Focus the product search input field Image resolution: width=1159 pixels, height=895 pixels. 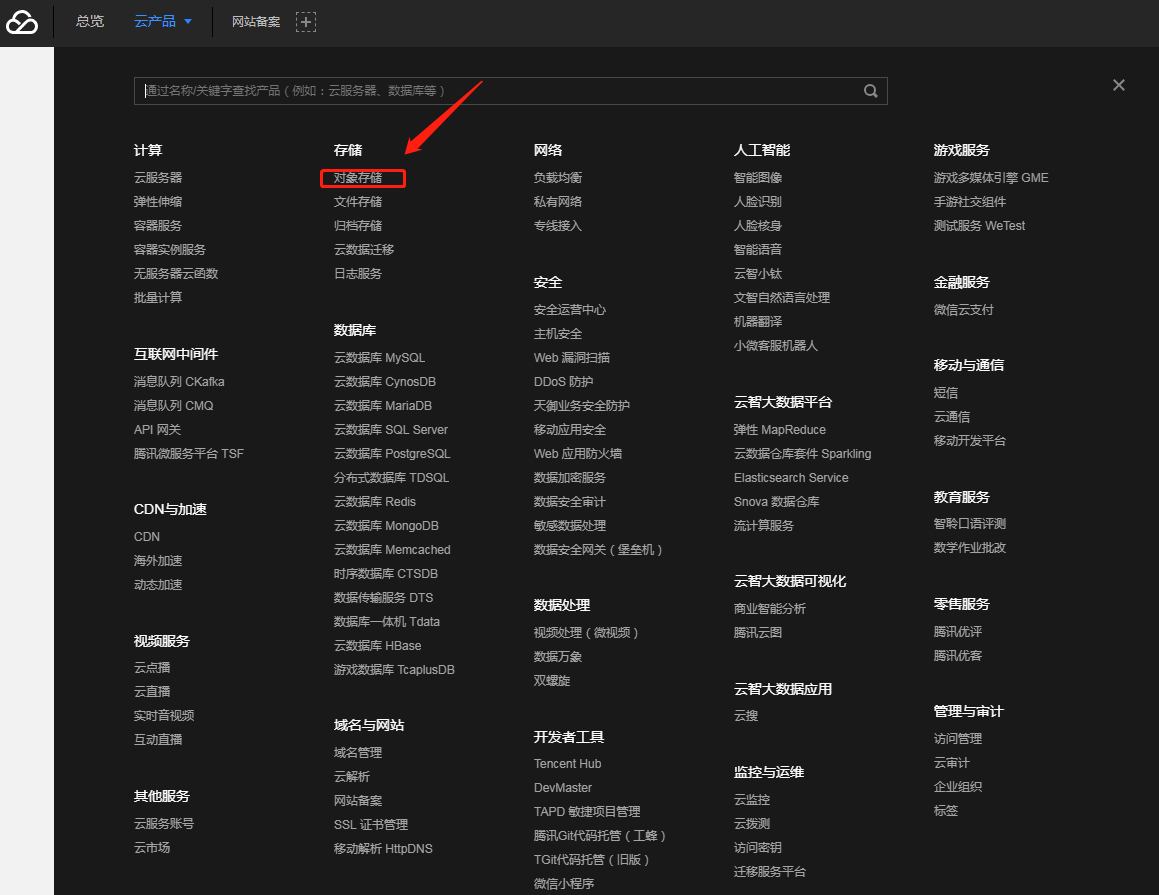tap(510, 91)
